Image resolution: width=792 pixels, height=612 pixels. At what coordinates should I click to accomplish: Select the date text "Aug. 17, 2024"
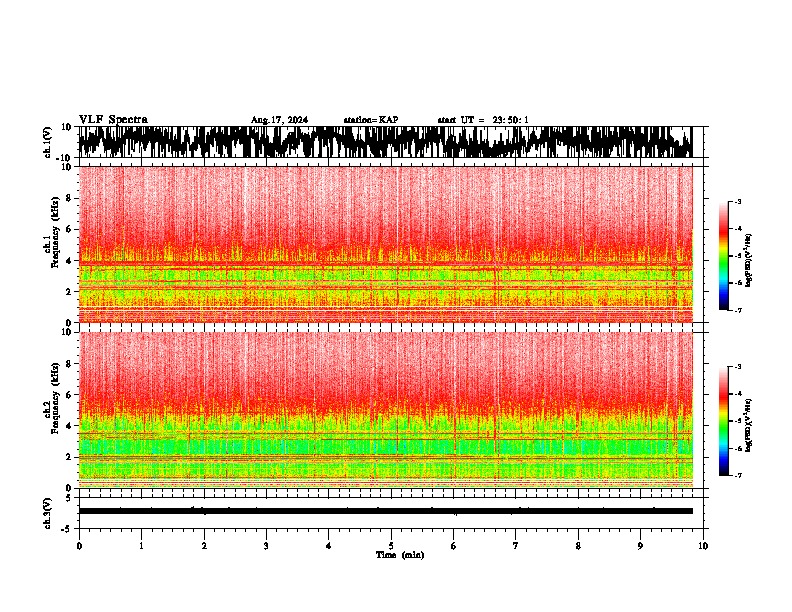[279, 120]
